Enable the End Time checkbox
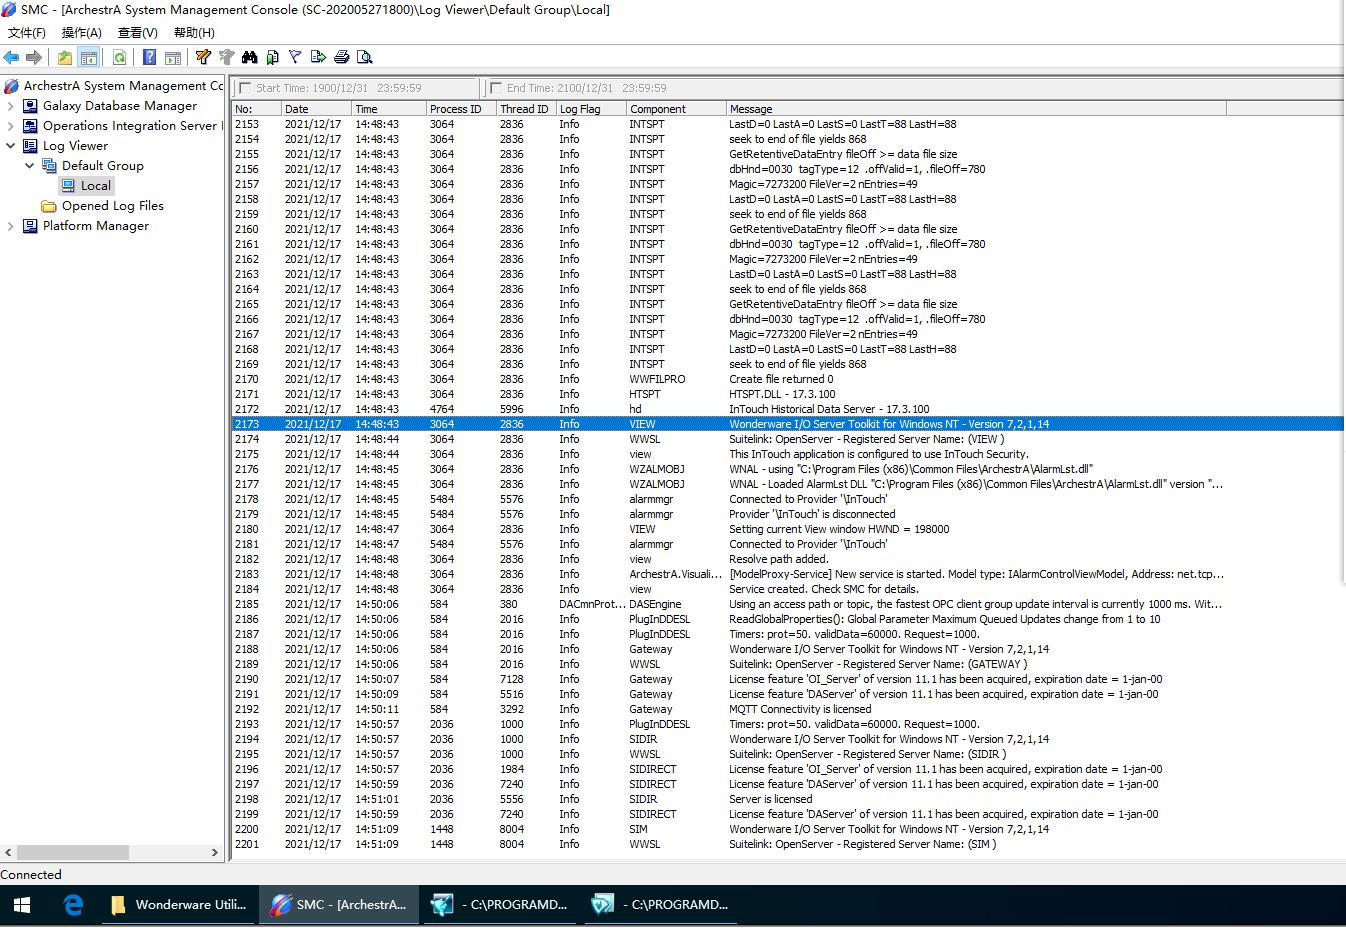The width and height of the screenshot is (1346, 928). tap(496, 88)
